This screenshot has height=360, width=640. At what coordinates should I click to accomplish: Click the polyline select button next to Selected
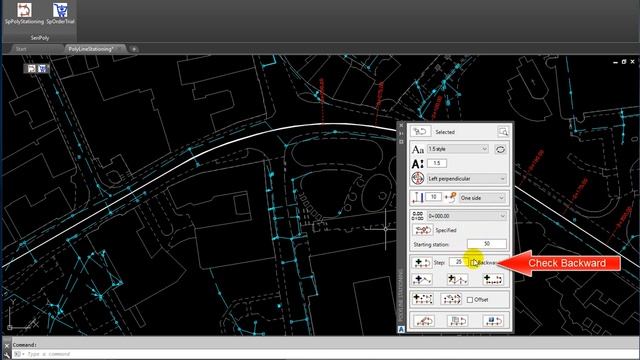pyautogui.click(x=420, y=131)
